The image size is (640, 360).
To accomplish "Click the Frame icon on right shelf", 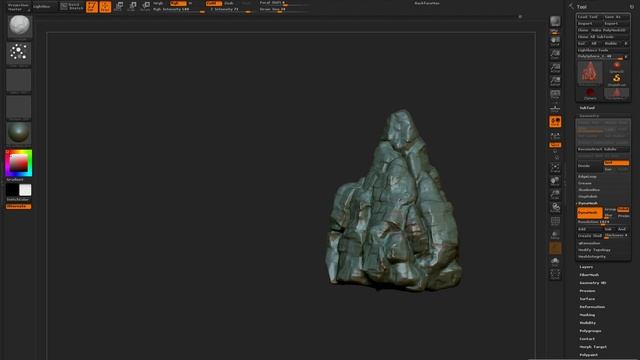I will [555, 168].
